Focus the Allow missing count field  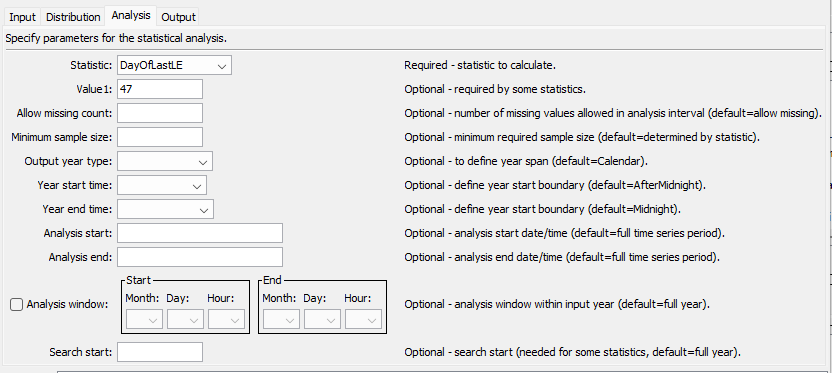point(160,113)
